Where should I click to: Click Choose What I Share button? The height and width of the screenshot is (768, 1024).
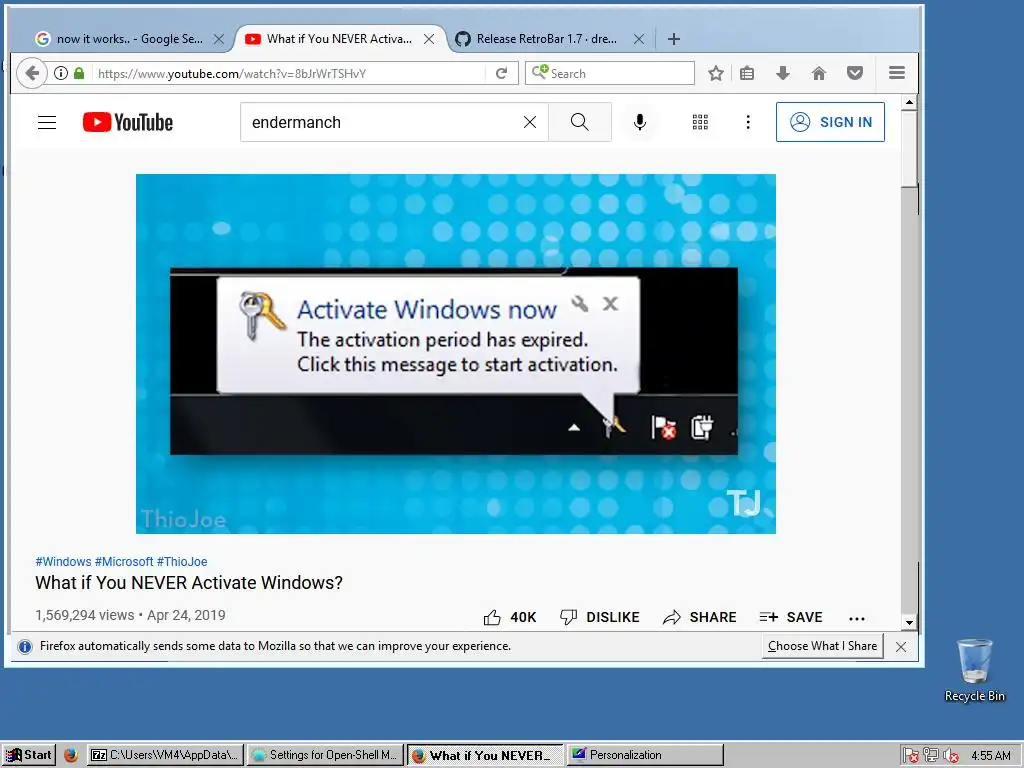click(x=822, y=646)
